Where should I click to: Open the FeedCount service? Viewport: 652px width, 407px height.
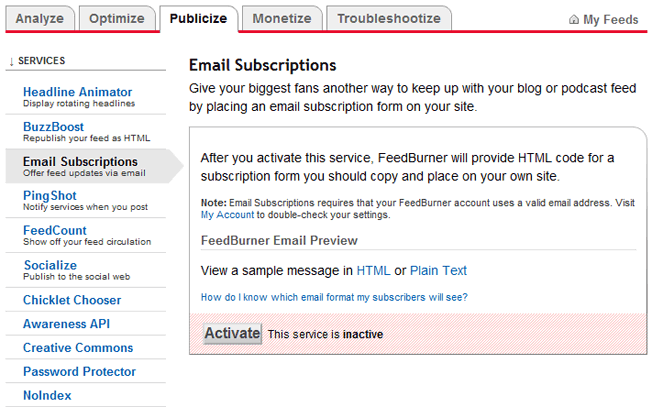54,230
